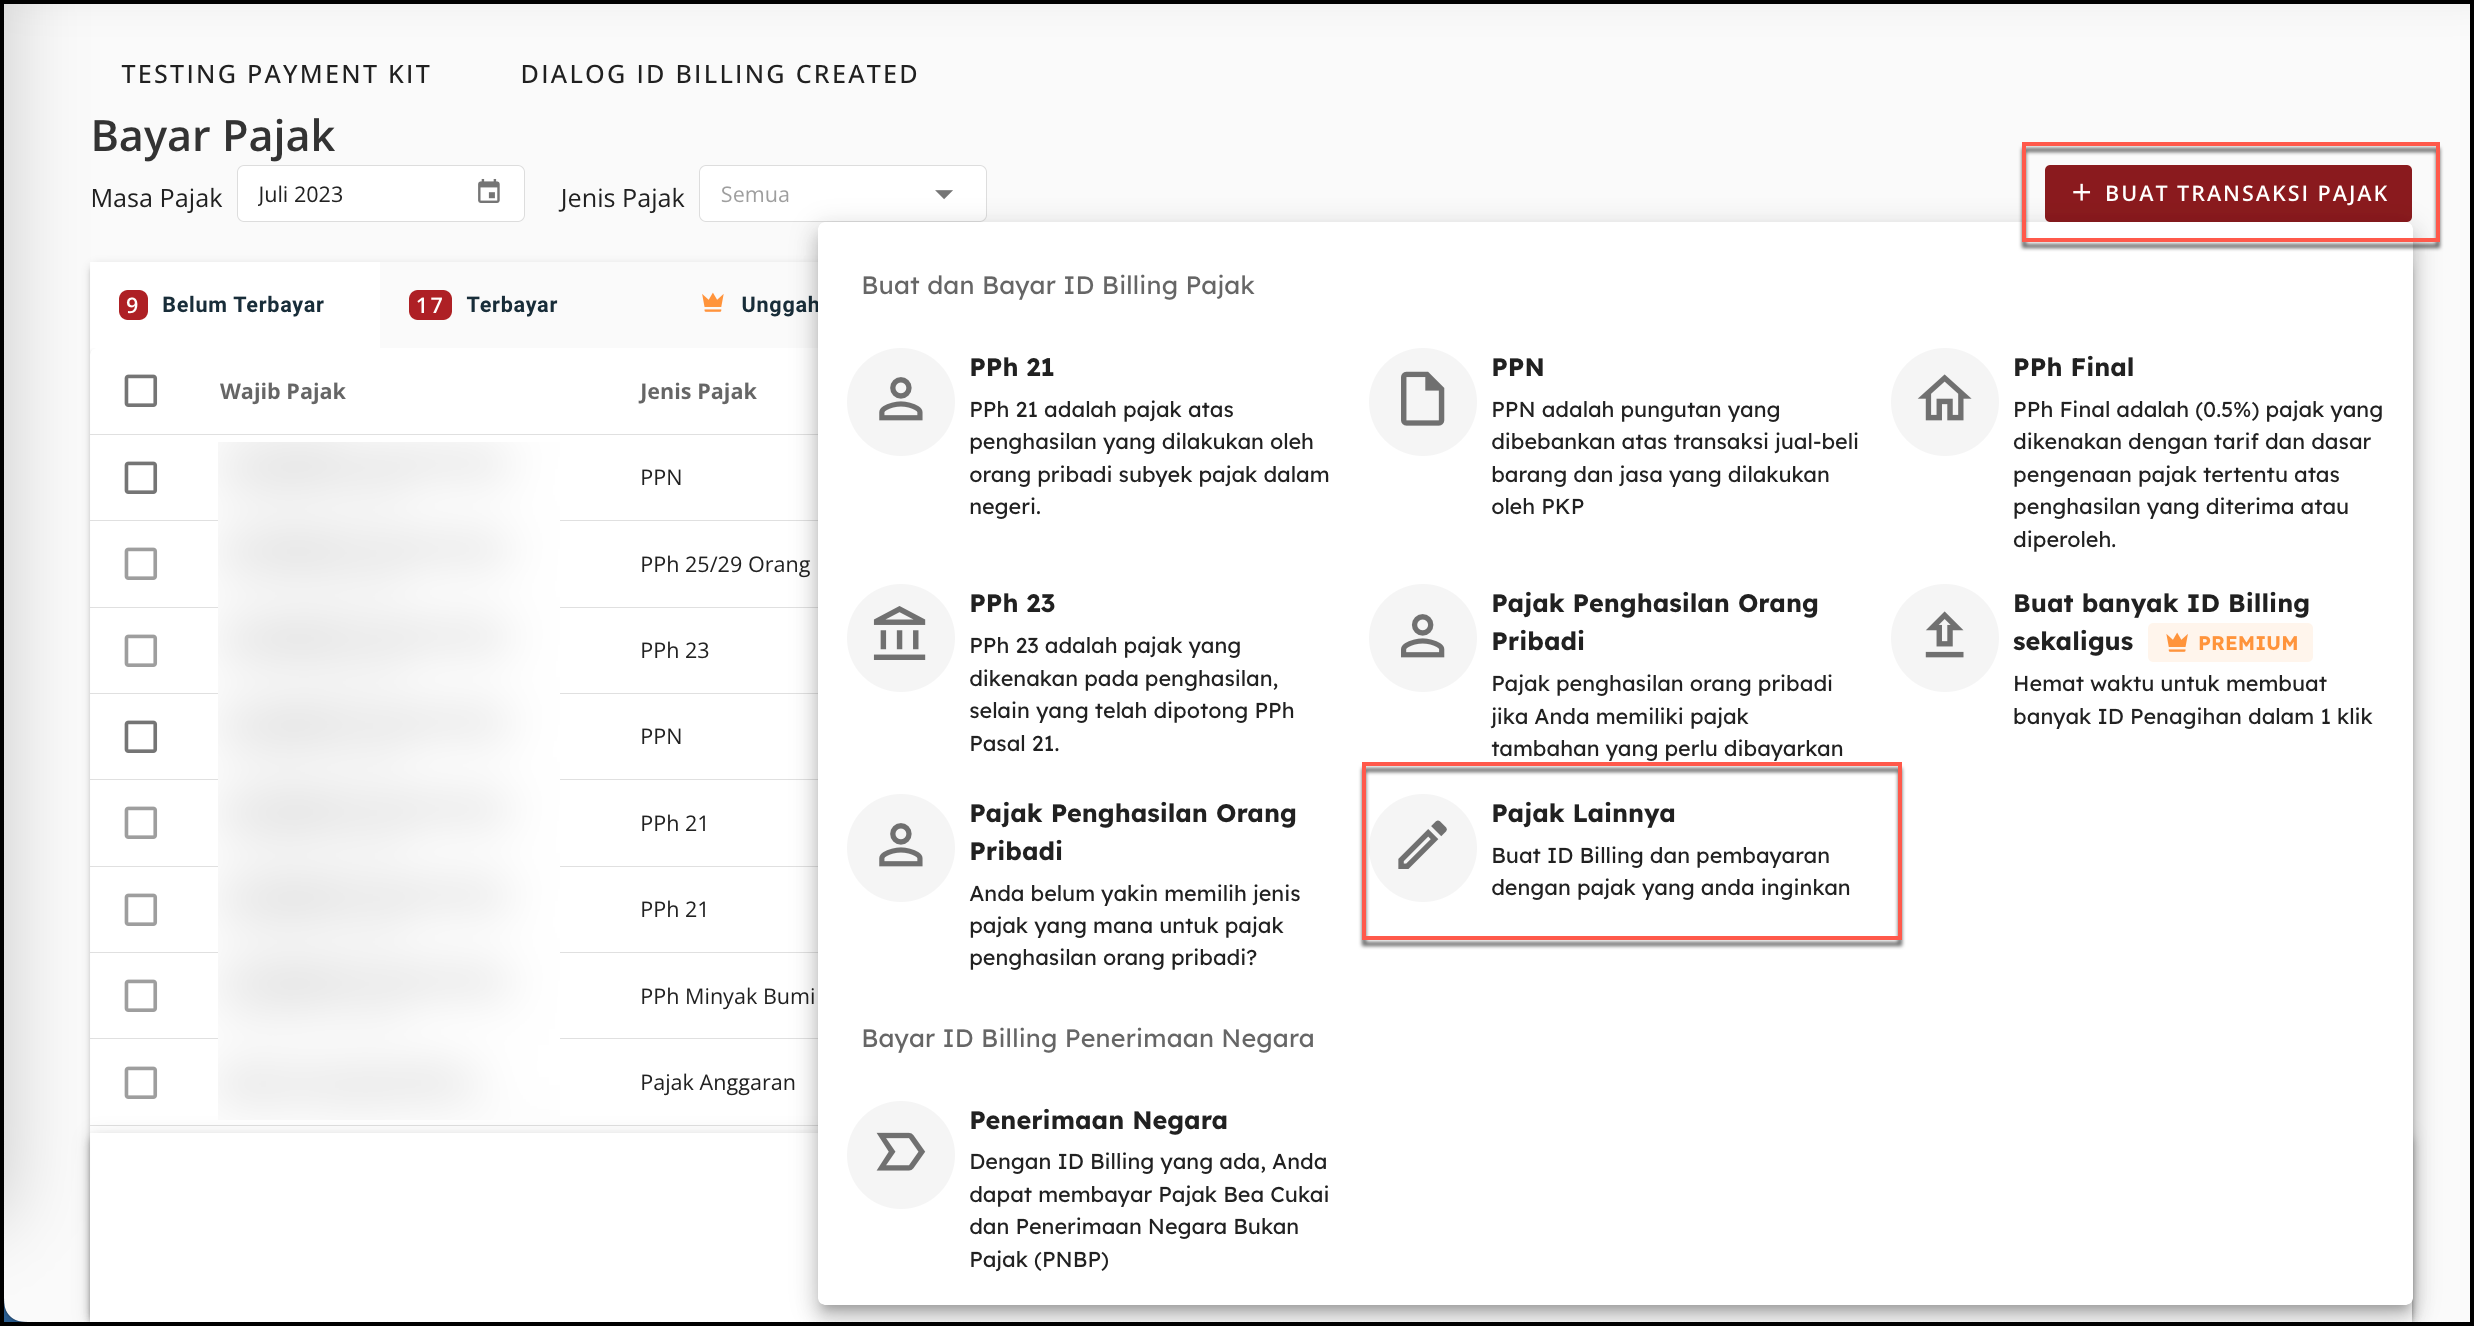Select the Pajak Anggaran row checkbox
The width and height of the screenshot is (2474, 1326).
click(x=141, y=1082)
